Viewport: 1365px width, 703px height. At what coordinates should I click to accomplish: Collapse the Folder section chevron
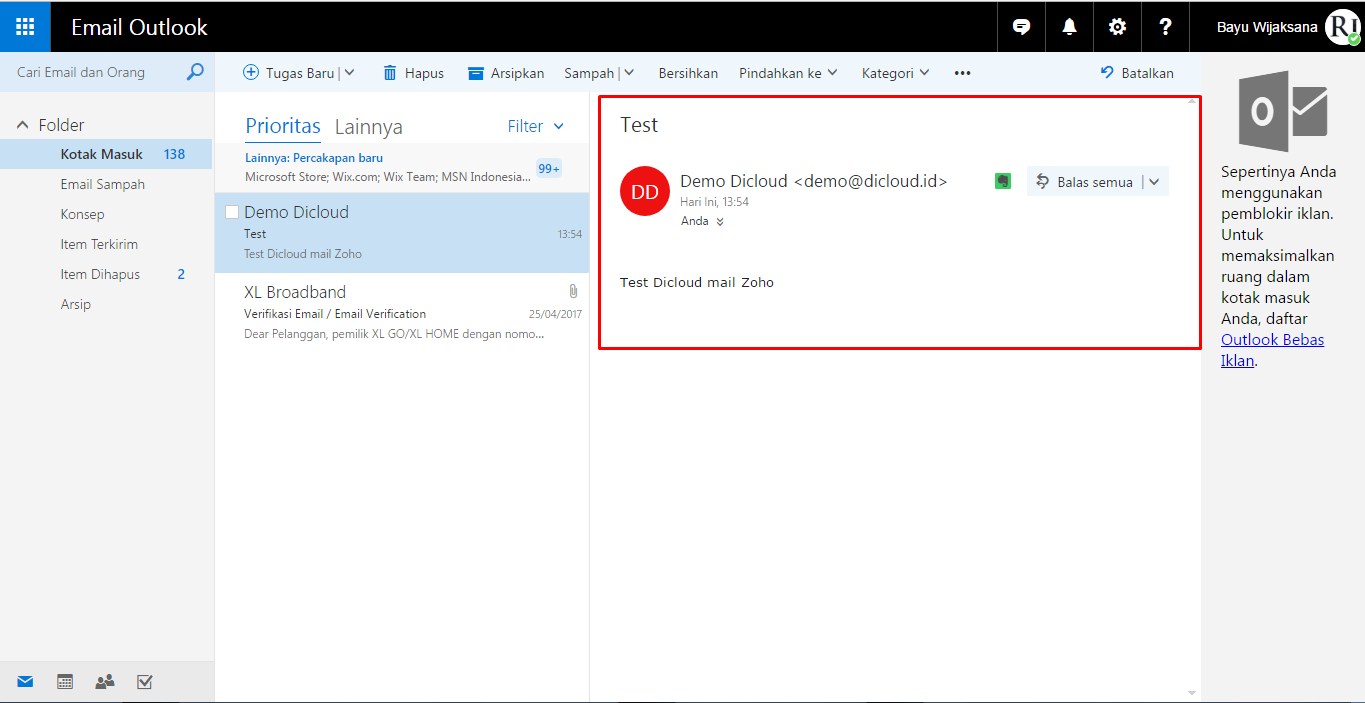(x=22, y=124)
